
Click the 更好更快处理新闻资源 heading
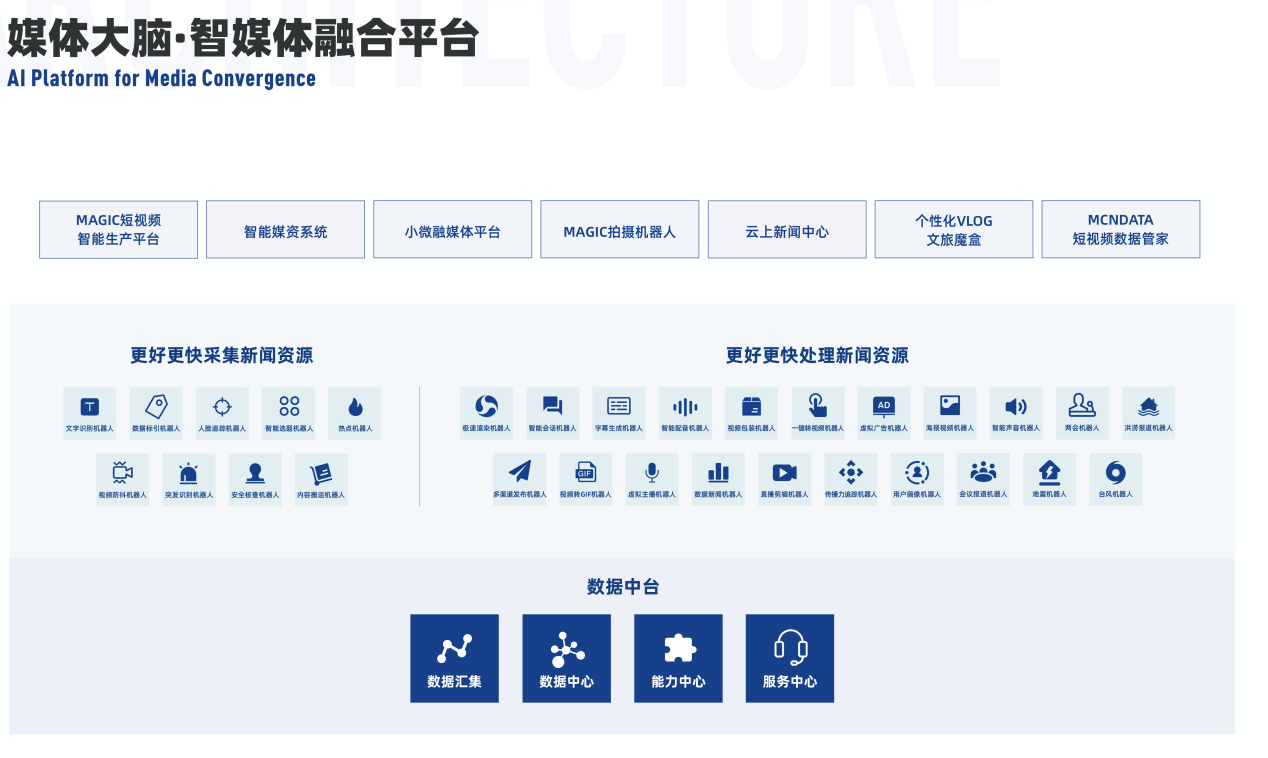point(817,355)
